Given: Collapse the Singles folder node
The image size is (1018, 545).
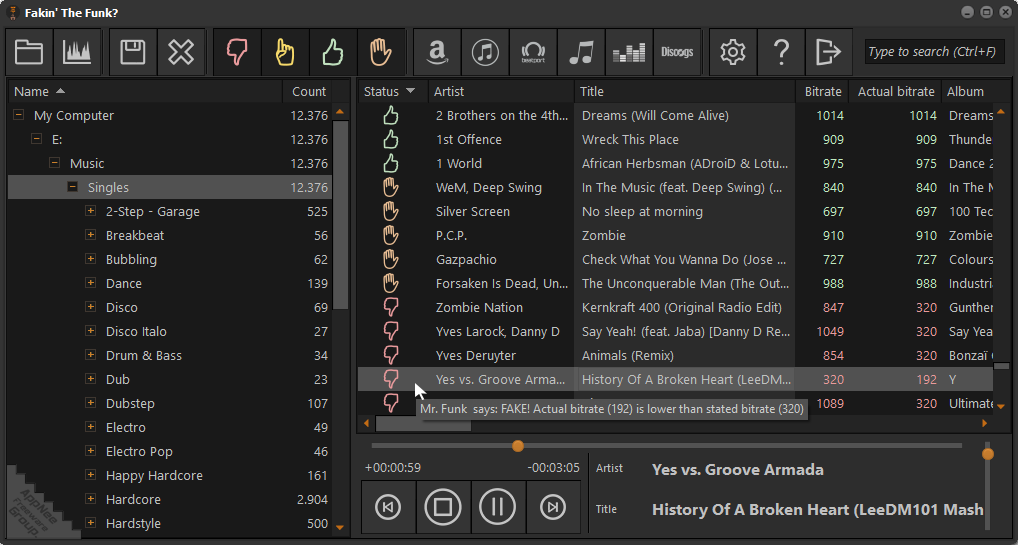Looking at the screenshot, I should click(x=73, y=188).
